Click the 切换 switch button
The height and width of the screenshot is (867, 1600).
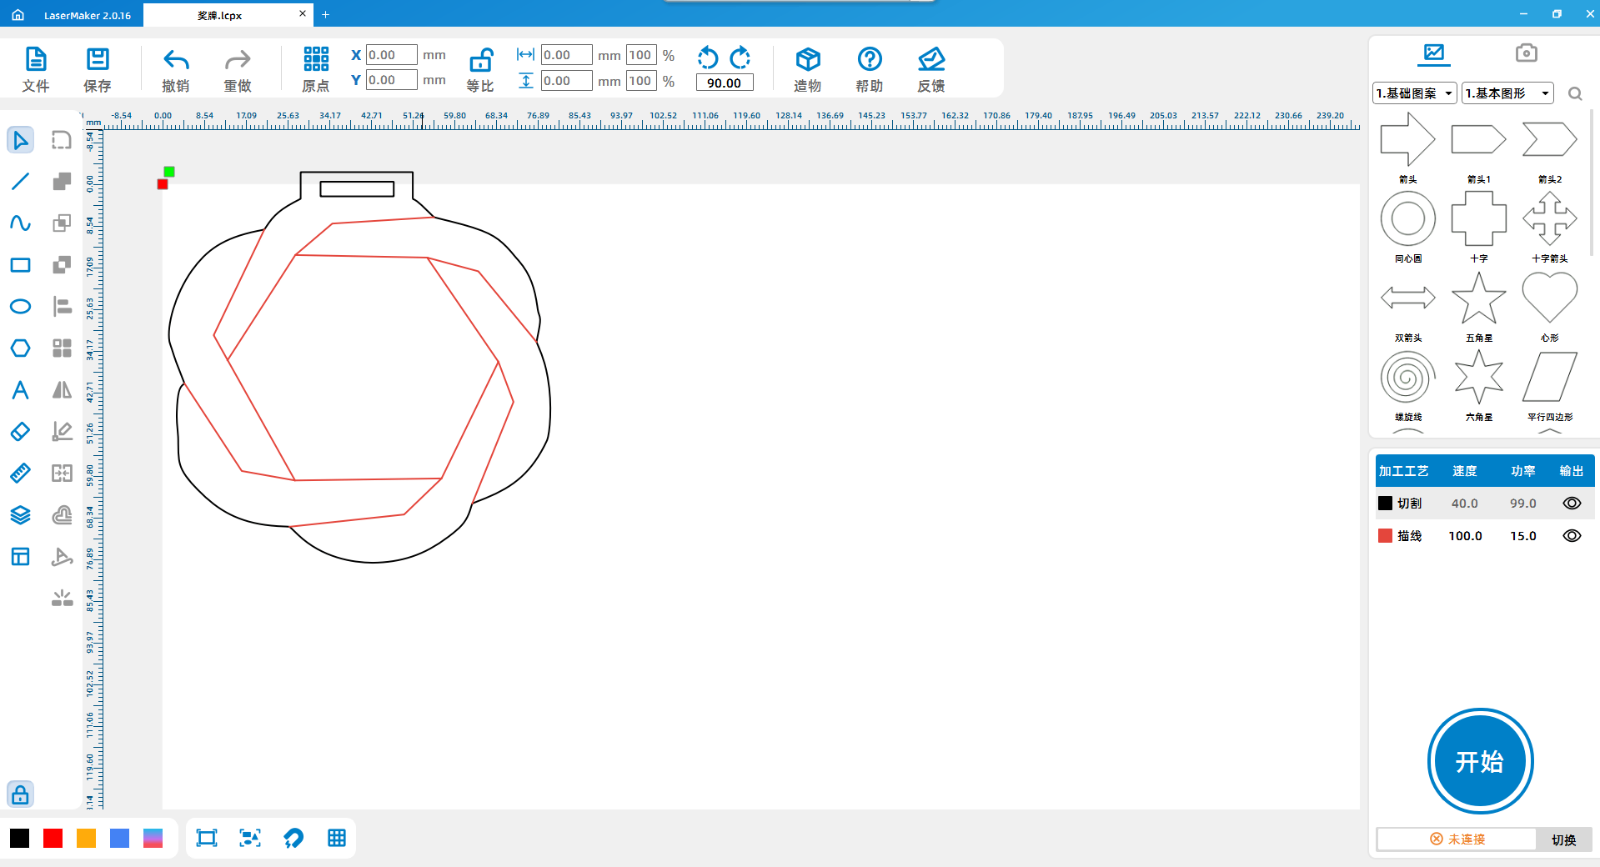[1563, 839]
